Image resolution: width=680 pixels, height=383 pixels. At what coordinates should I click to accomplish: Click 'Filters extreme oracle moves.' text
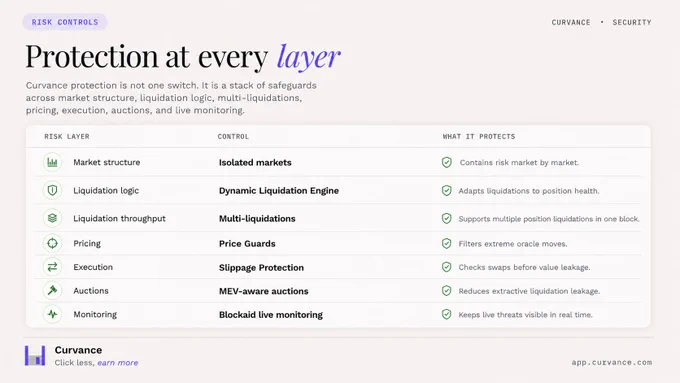[513, 244]
